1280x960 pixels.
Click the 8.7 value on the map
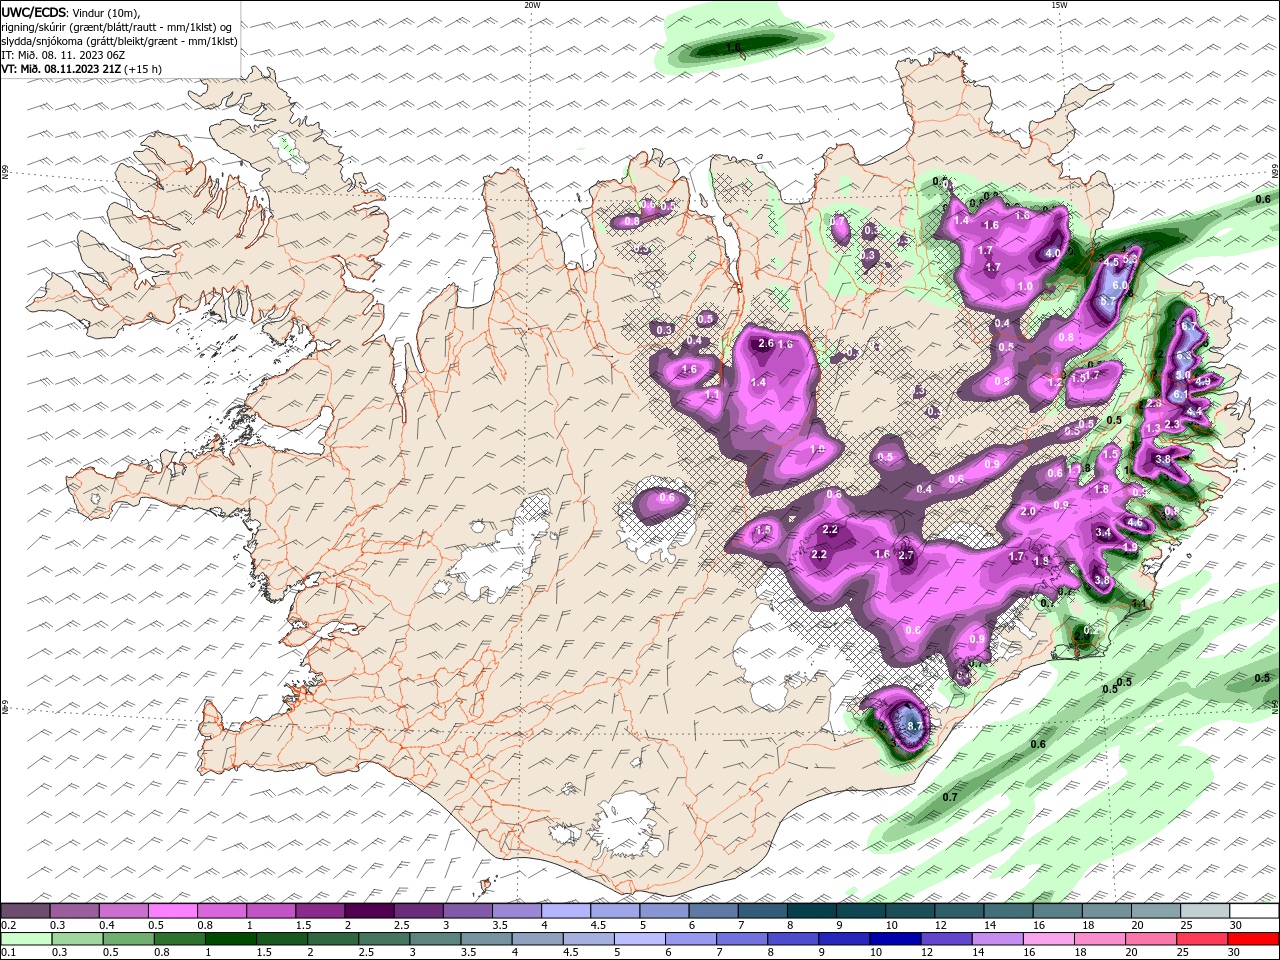pyautogui.click(x=914, y=726)
